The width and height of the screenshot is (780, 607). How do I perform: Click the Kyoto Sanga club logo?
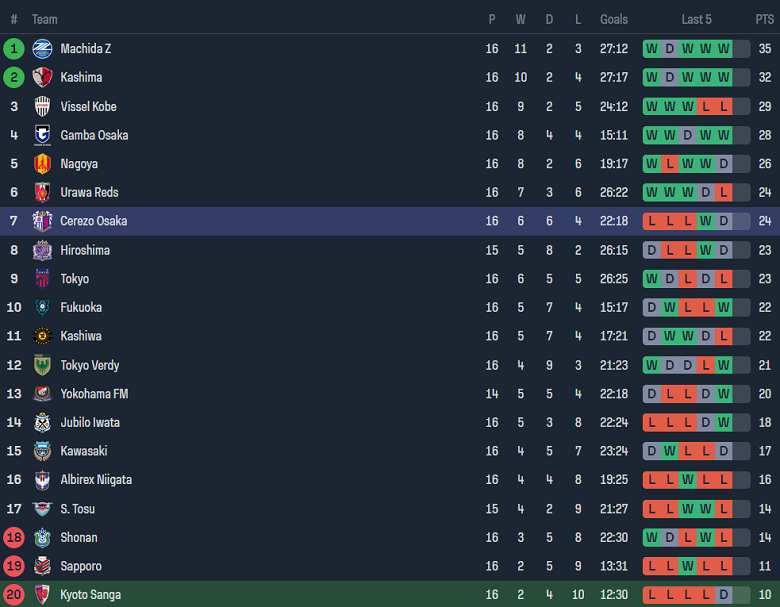coord(42,595)
